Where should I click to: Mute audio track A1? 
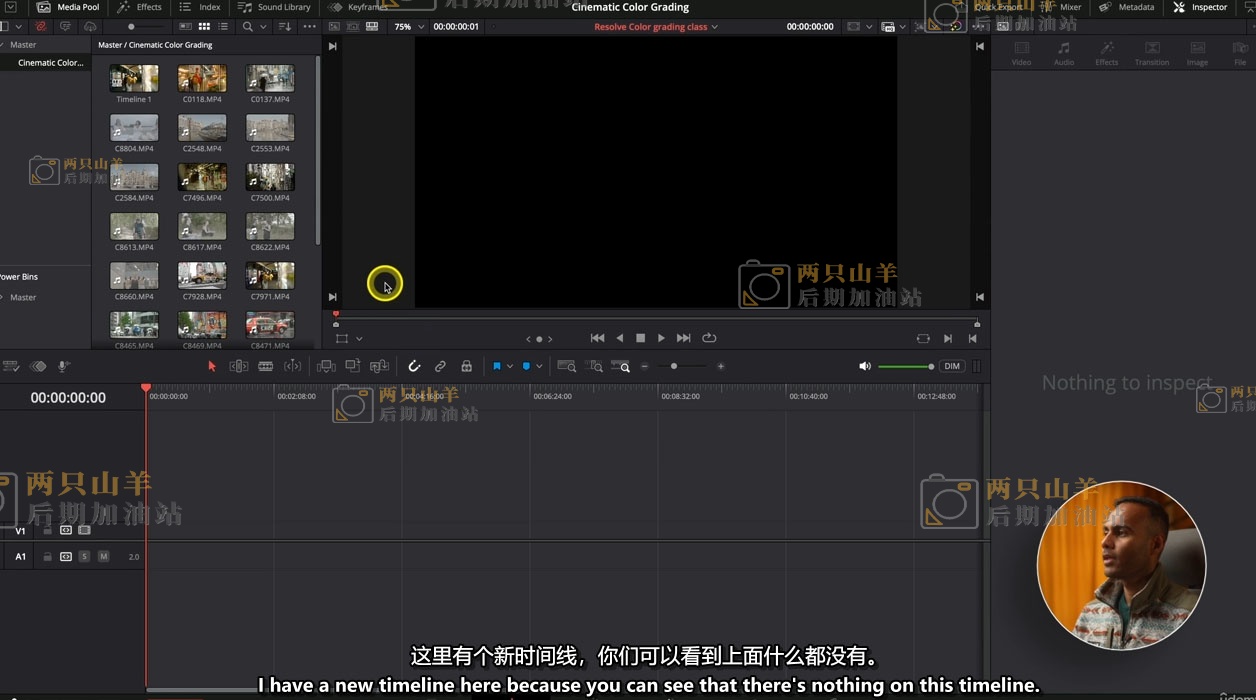103,557
